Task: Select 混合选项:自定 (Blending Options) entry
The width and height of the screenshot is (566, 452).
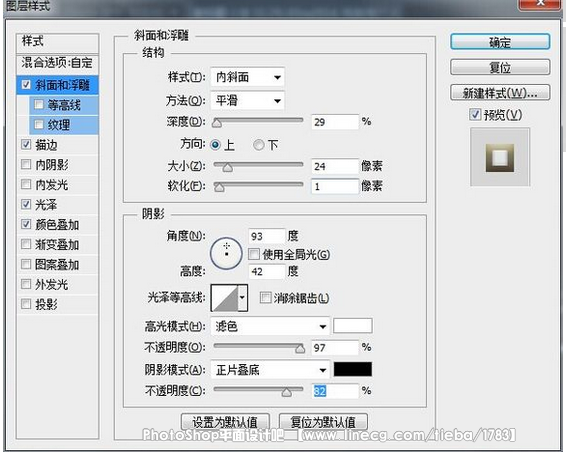Action: [x=57, y=63]
